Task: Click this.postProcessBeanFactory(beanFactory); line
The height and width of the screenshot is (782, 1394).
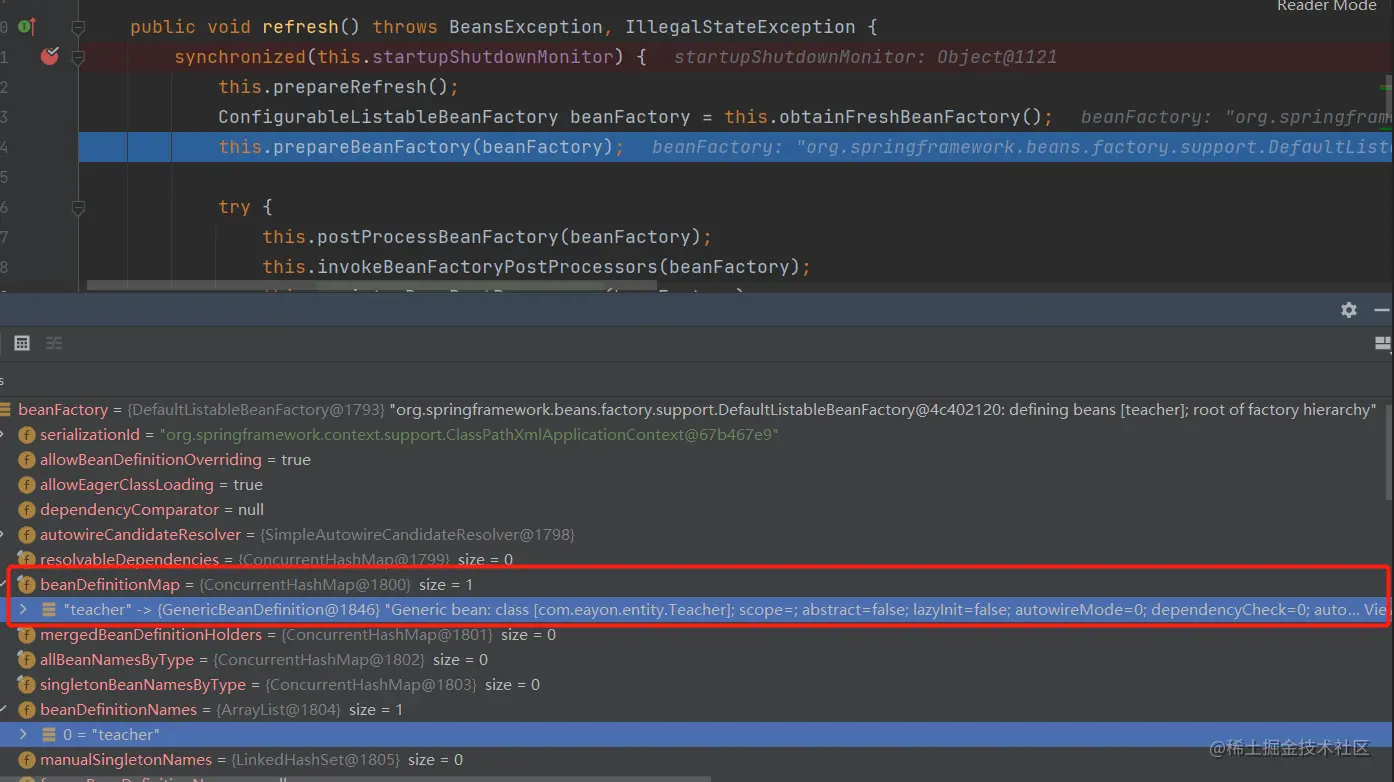Action: (x=487, y=237)
